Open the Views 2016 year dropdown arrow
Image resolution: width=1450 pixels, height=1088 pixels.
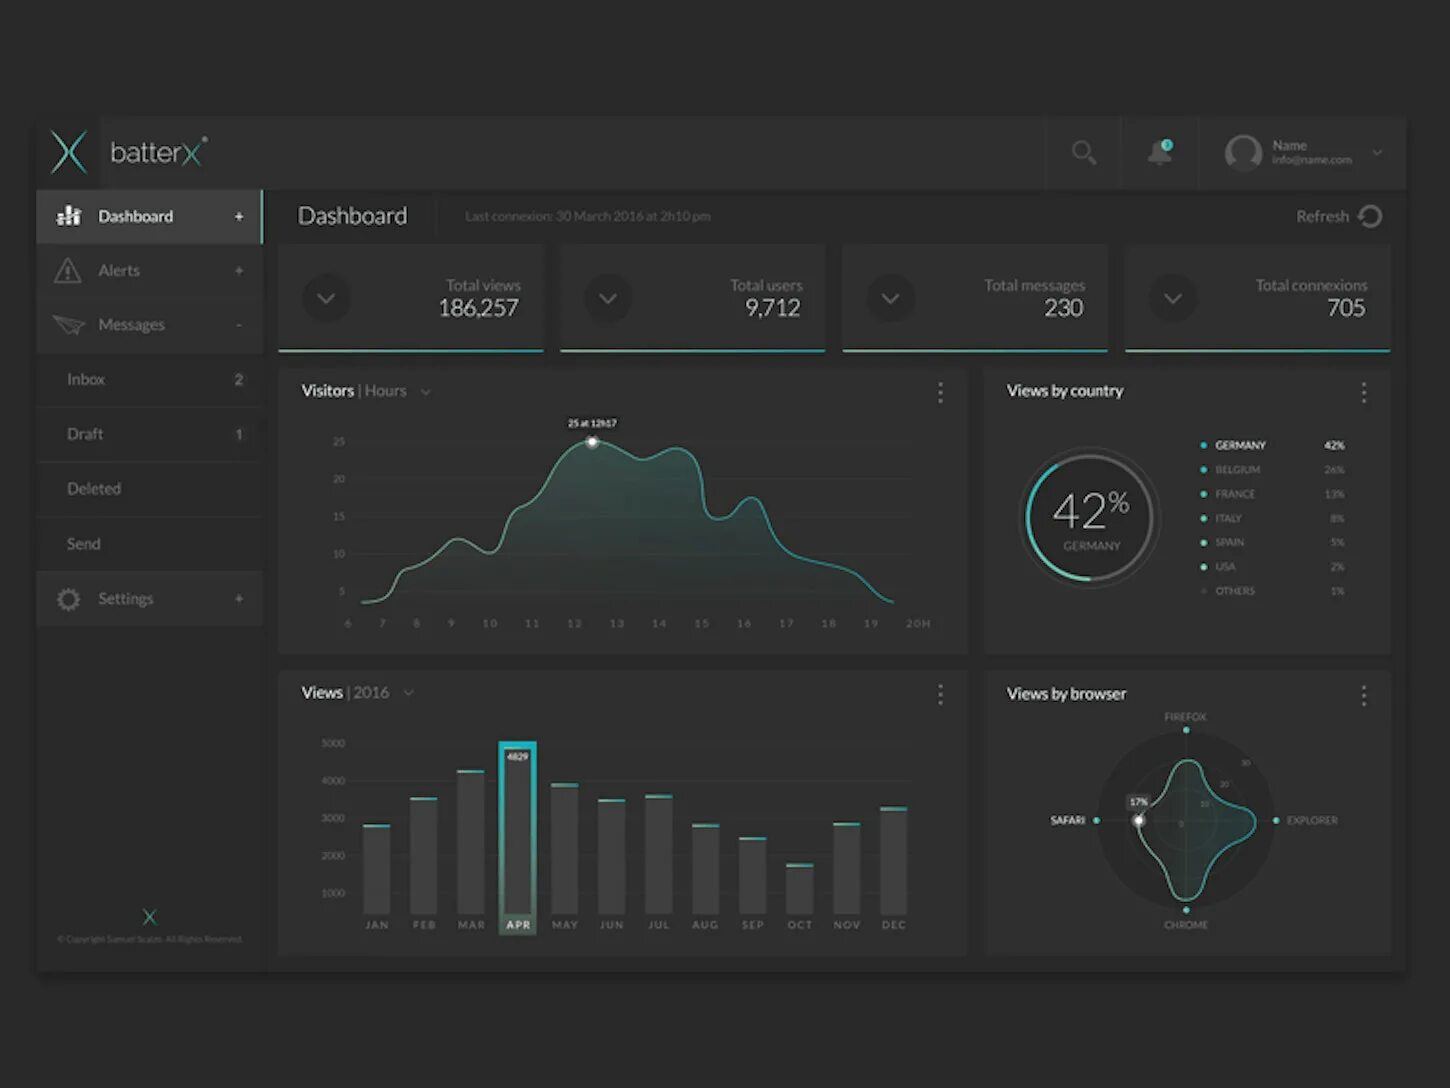408,693
